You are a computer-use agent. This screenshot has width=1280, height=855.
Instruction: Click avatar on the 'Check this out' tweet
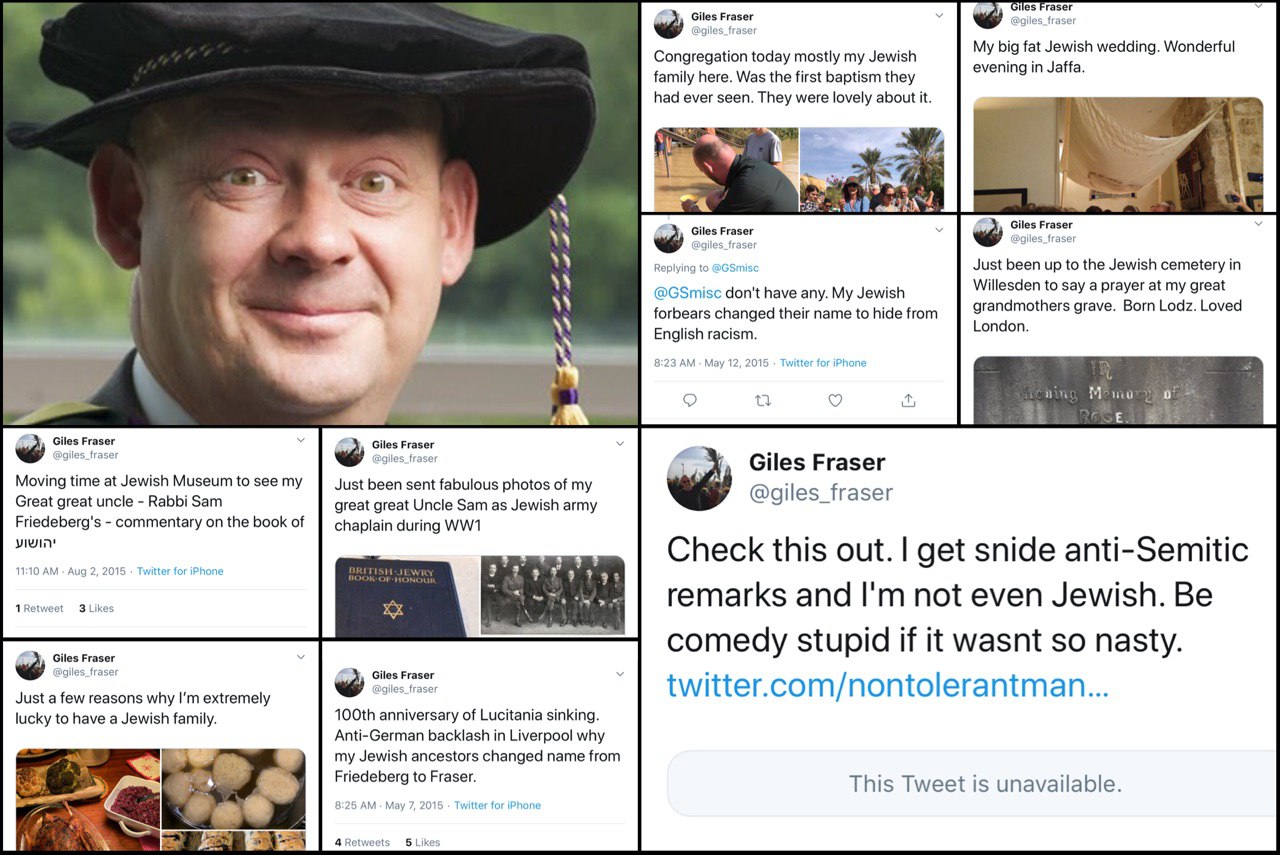tap(699, 476)
